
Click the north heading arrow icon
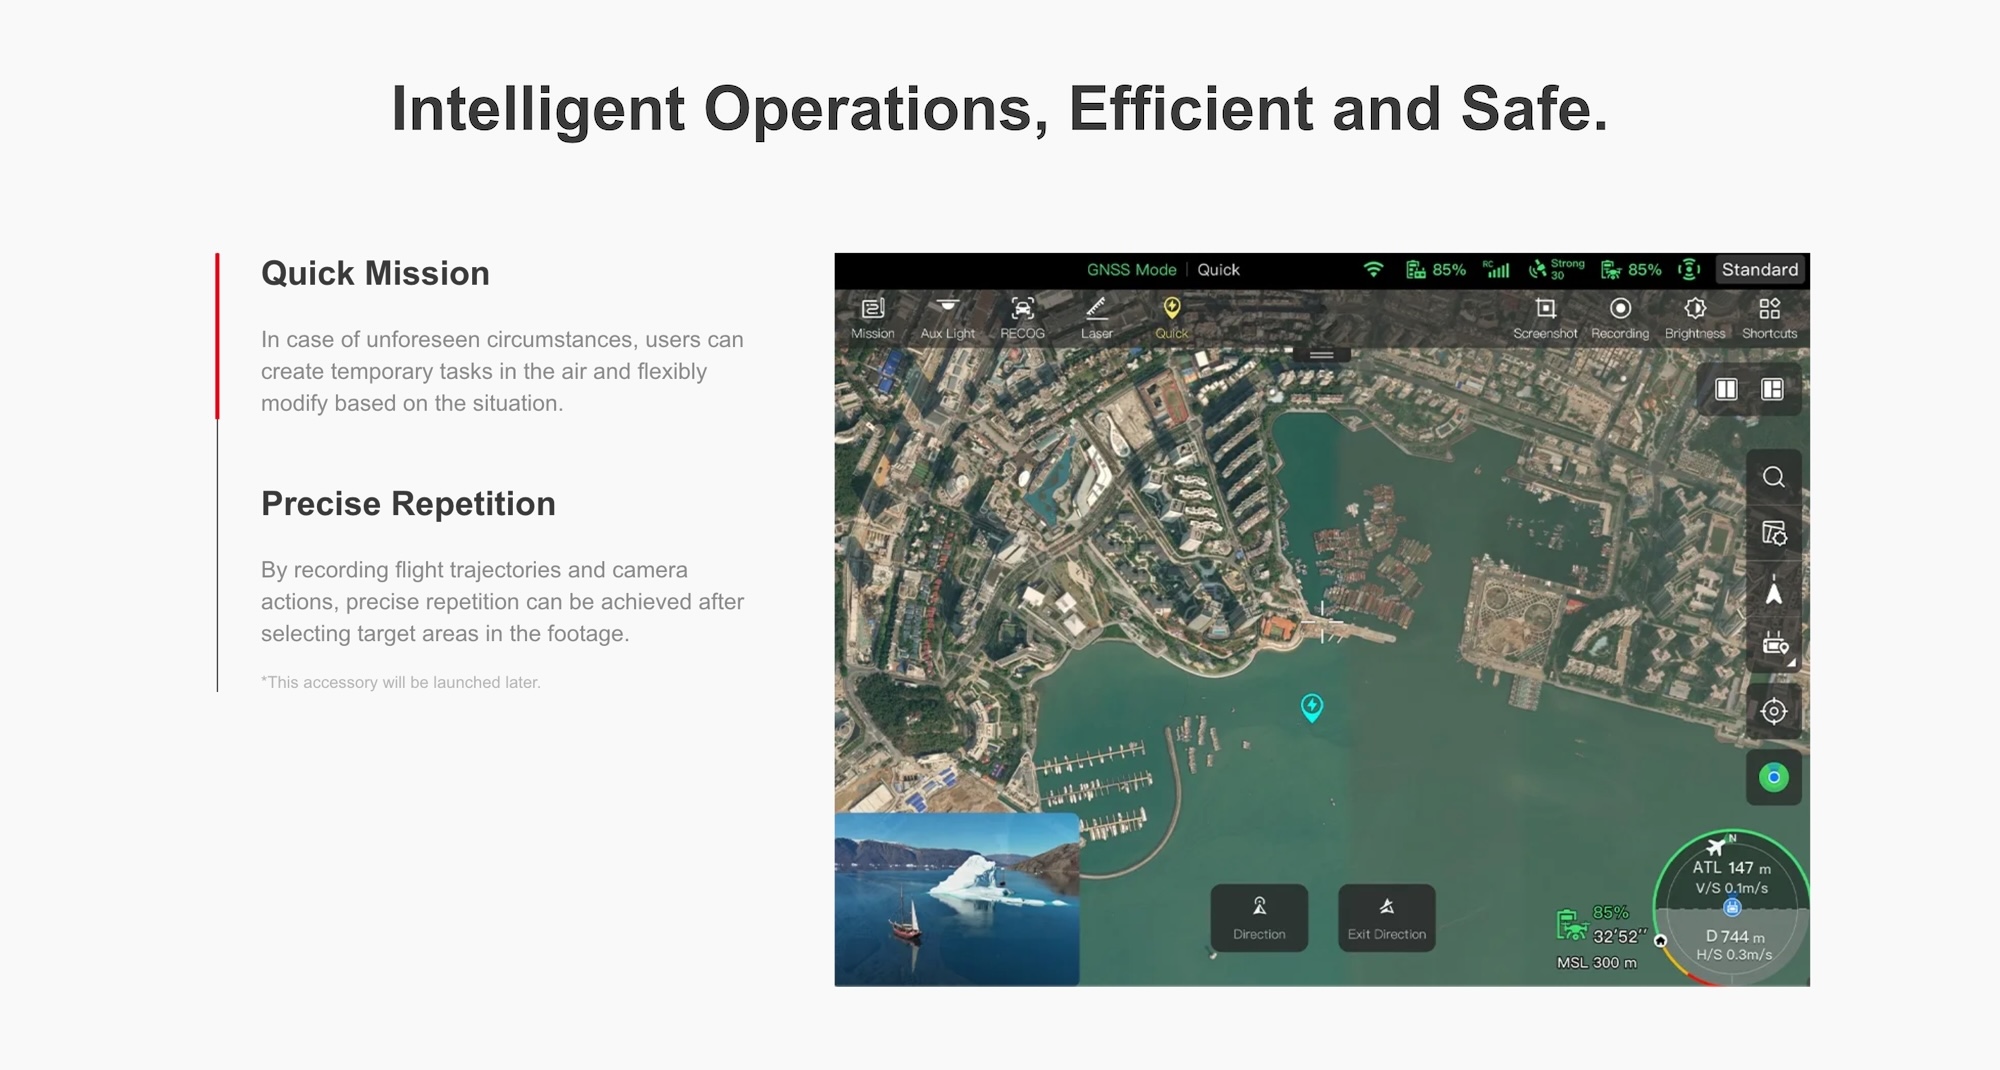pyautogui.click(x=1773, y=591)
